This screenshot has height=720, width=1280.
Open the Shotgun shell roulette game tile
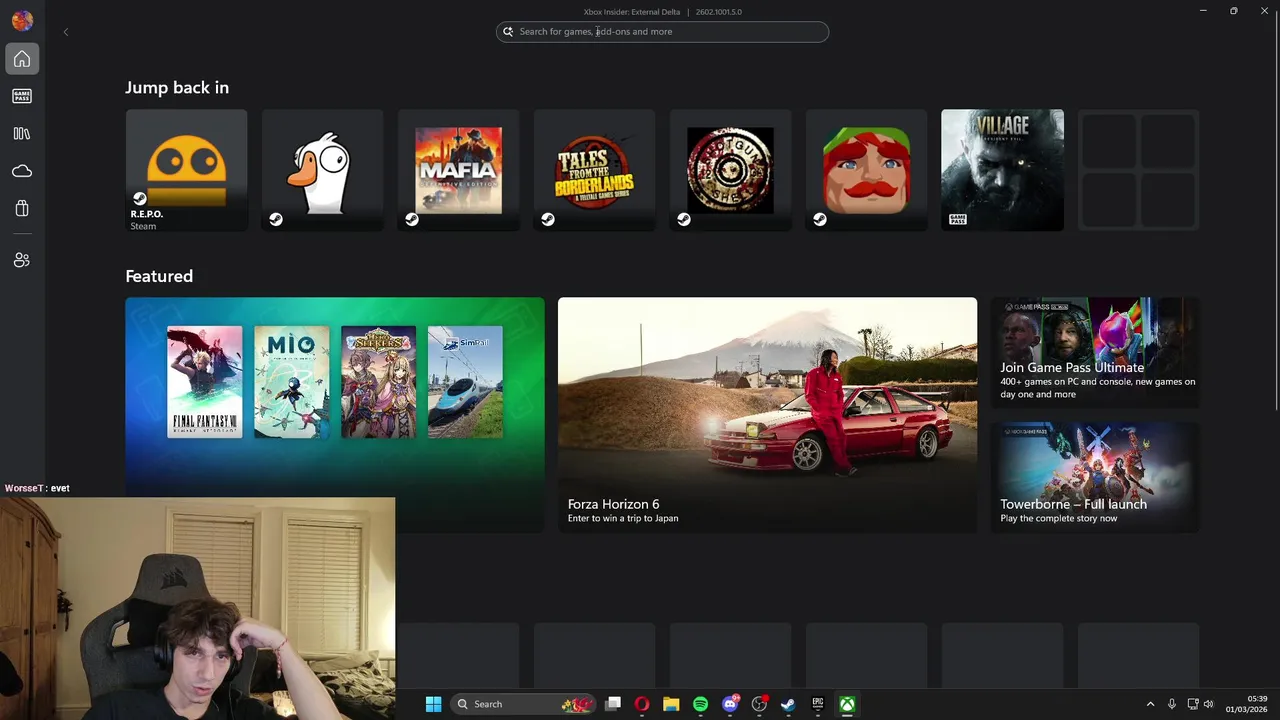coord(730,170)
